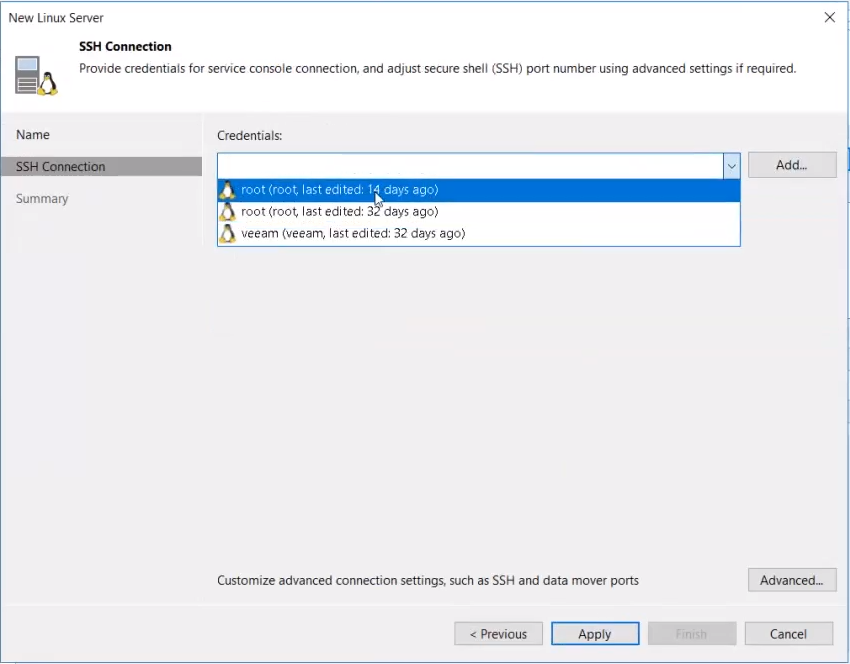This screenshot has height=664, width=850.
Task: Click the penguin icon next to veeam credential
Action: pyautogui.click(x=228, y=234)
